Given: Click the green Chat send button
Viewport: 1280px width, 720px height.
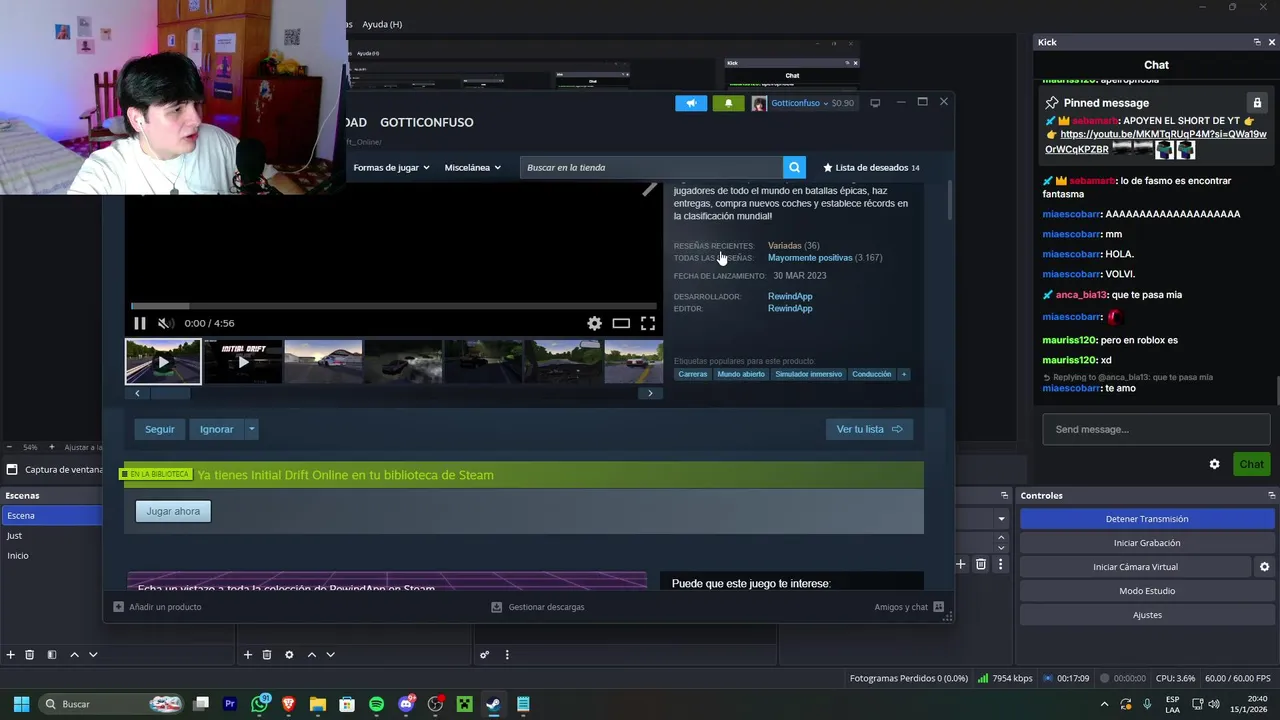Looking at the screenshot, I should click(x=1252, y=464).
